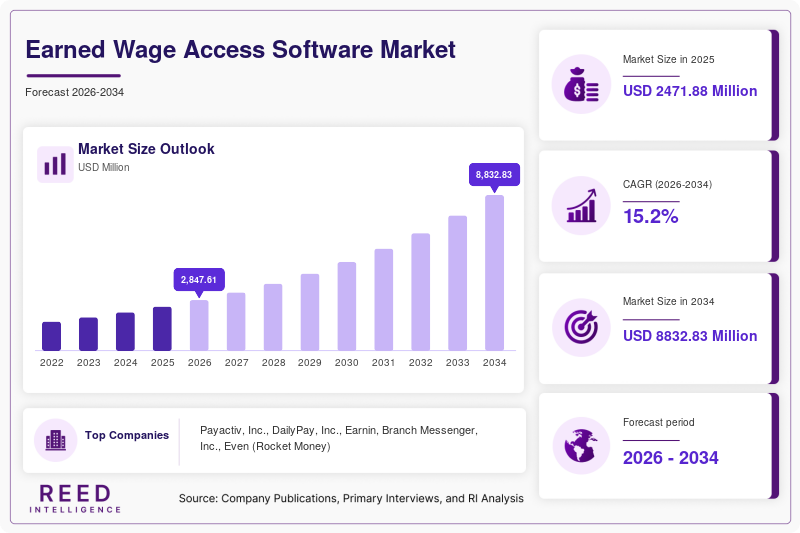The height and width of the screenshot is (533, 800).
Task: Click the CAGR (2026-2034) label
Action: pyautogui.click(x=667, y=185)
